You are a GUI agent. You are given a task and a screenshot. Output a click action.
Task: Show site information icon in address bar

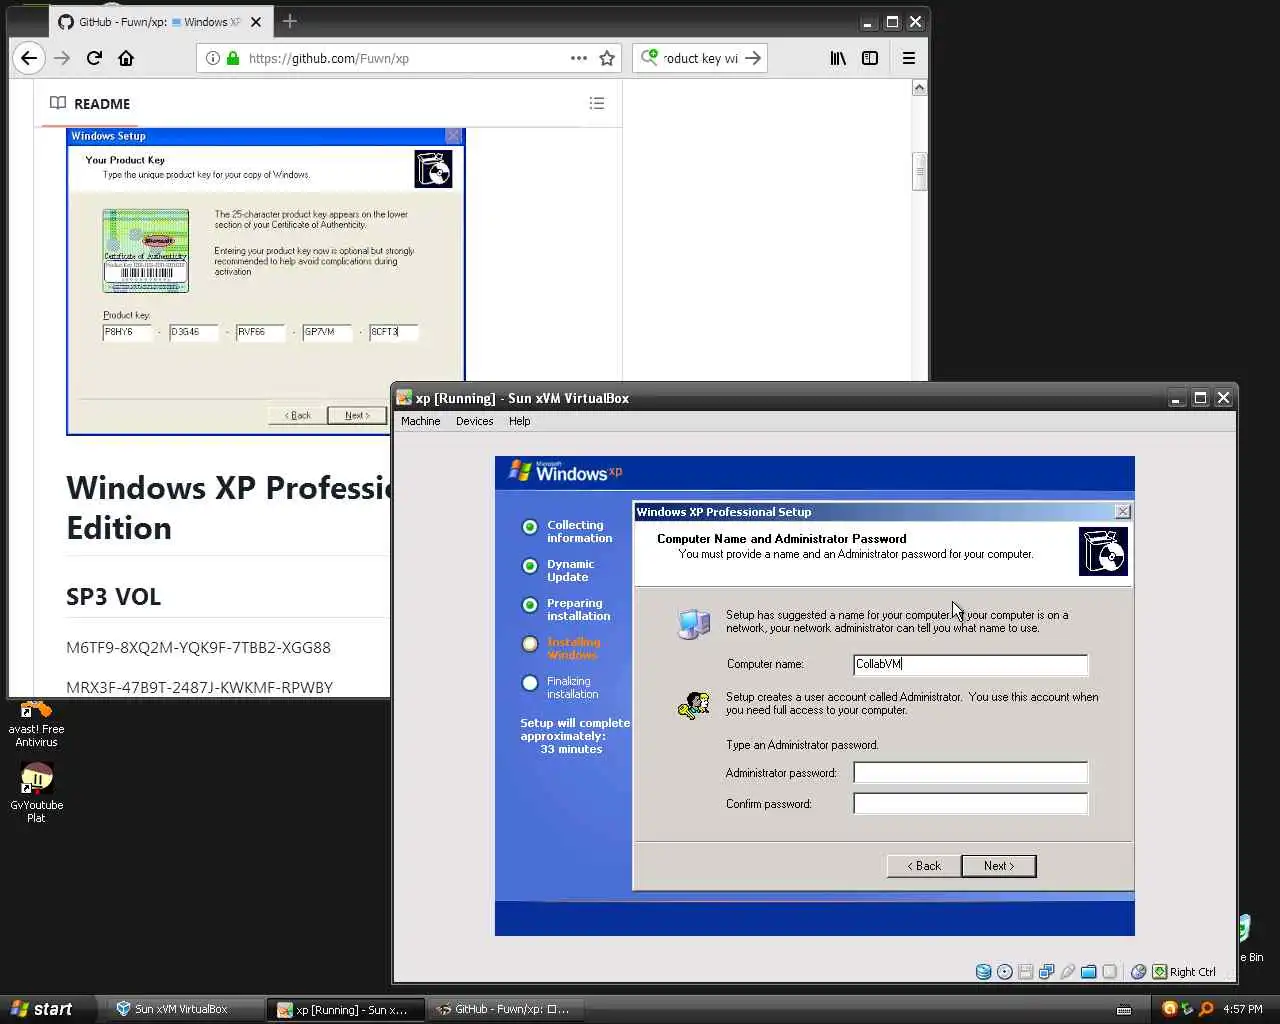pyautogui.click(x=213, y=58)
